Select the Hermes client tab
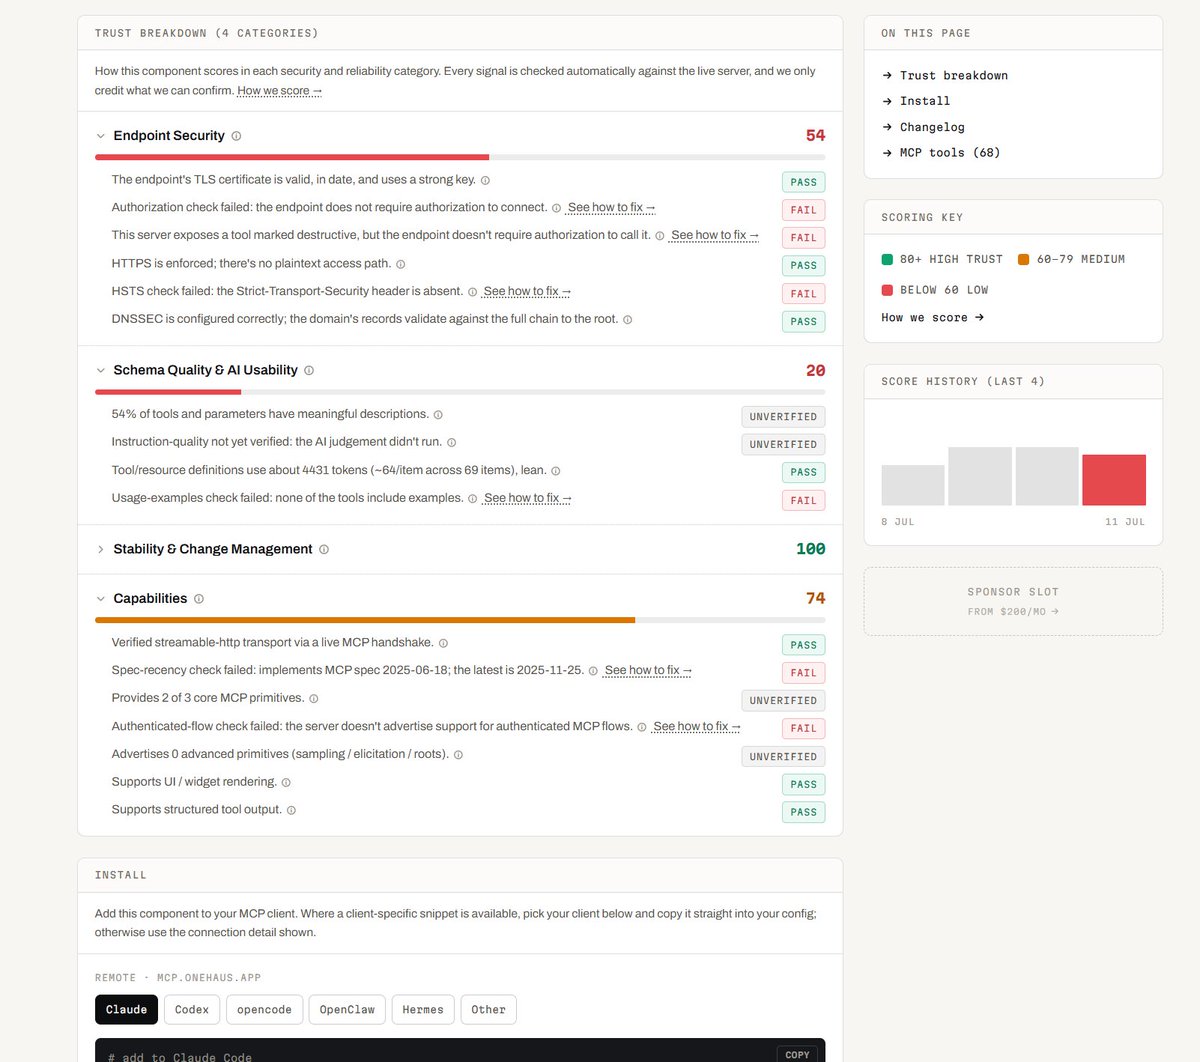The height and width of the screenshot is (1062, 1200). pyautogui.click(x=423, y=1010)
